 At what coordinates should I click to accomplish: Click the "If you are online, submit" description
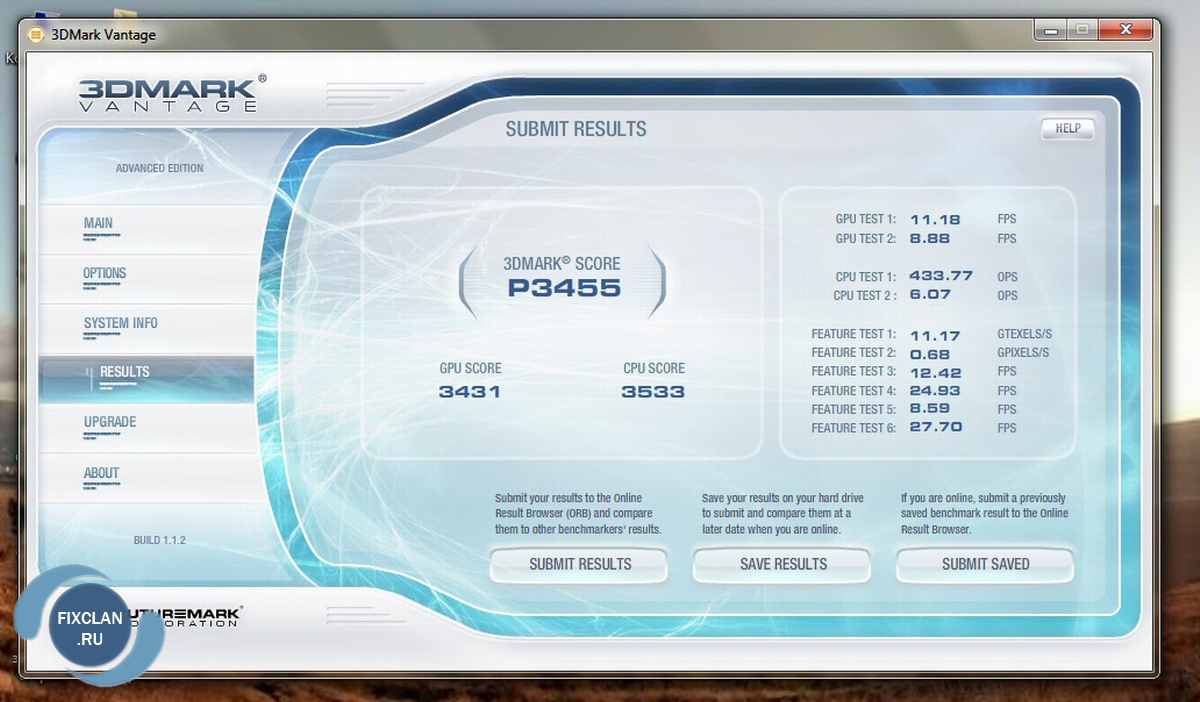point(984,513)
